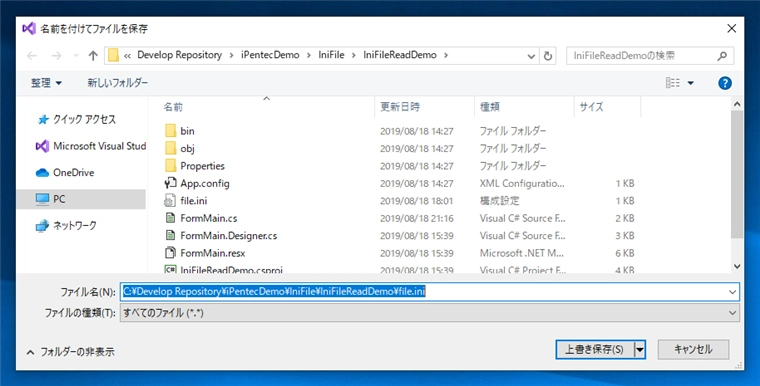
Task: Click the search magnifier icon
Action: pyautogui.click(x=722, y=56)
